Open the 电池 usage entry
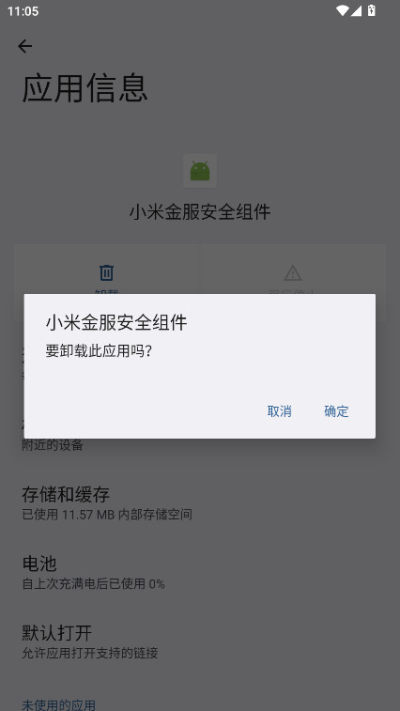400x711 pixels. (x=200, y=572)
